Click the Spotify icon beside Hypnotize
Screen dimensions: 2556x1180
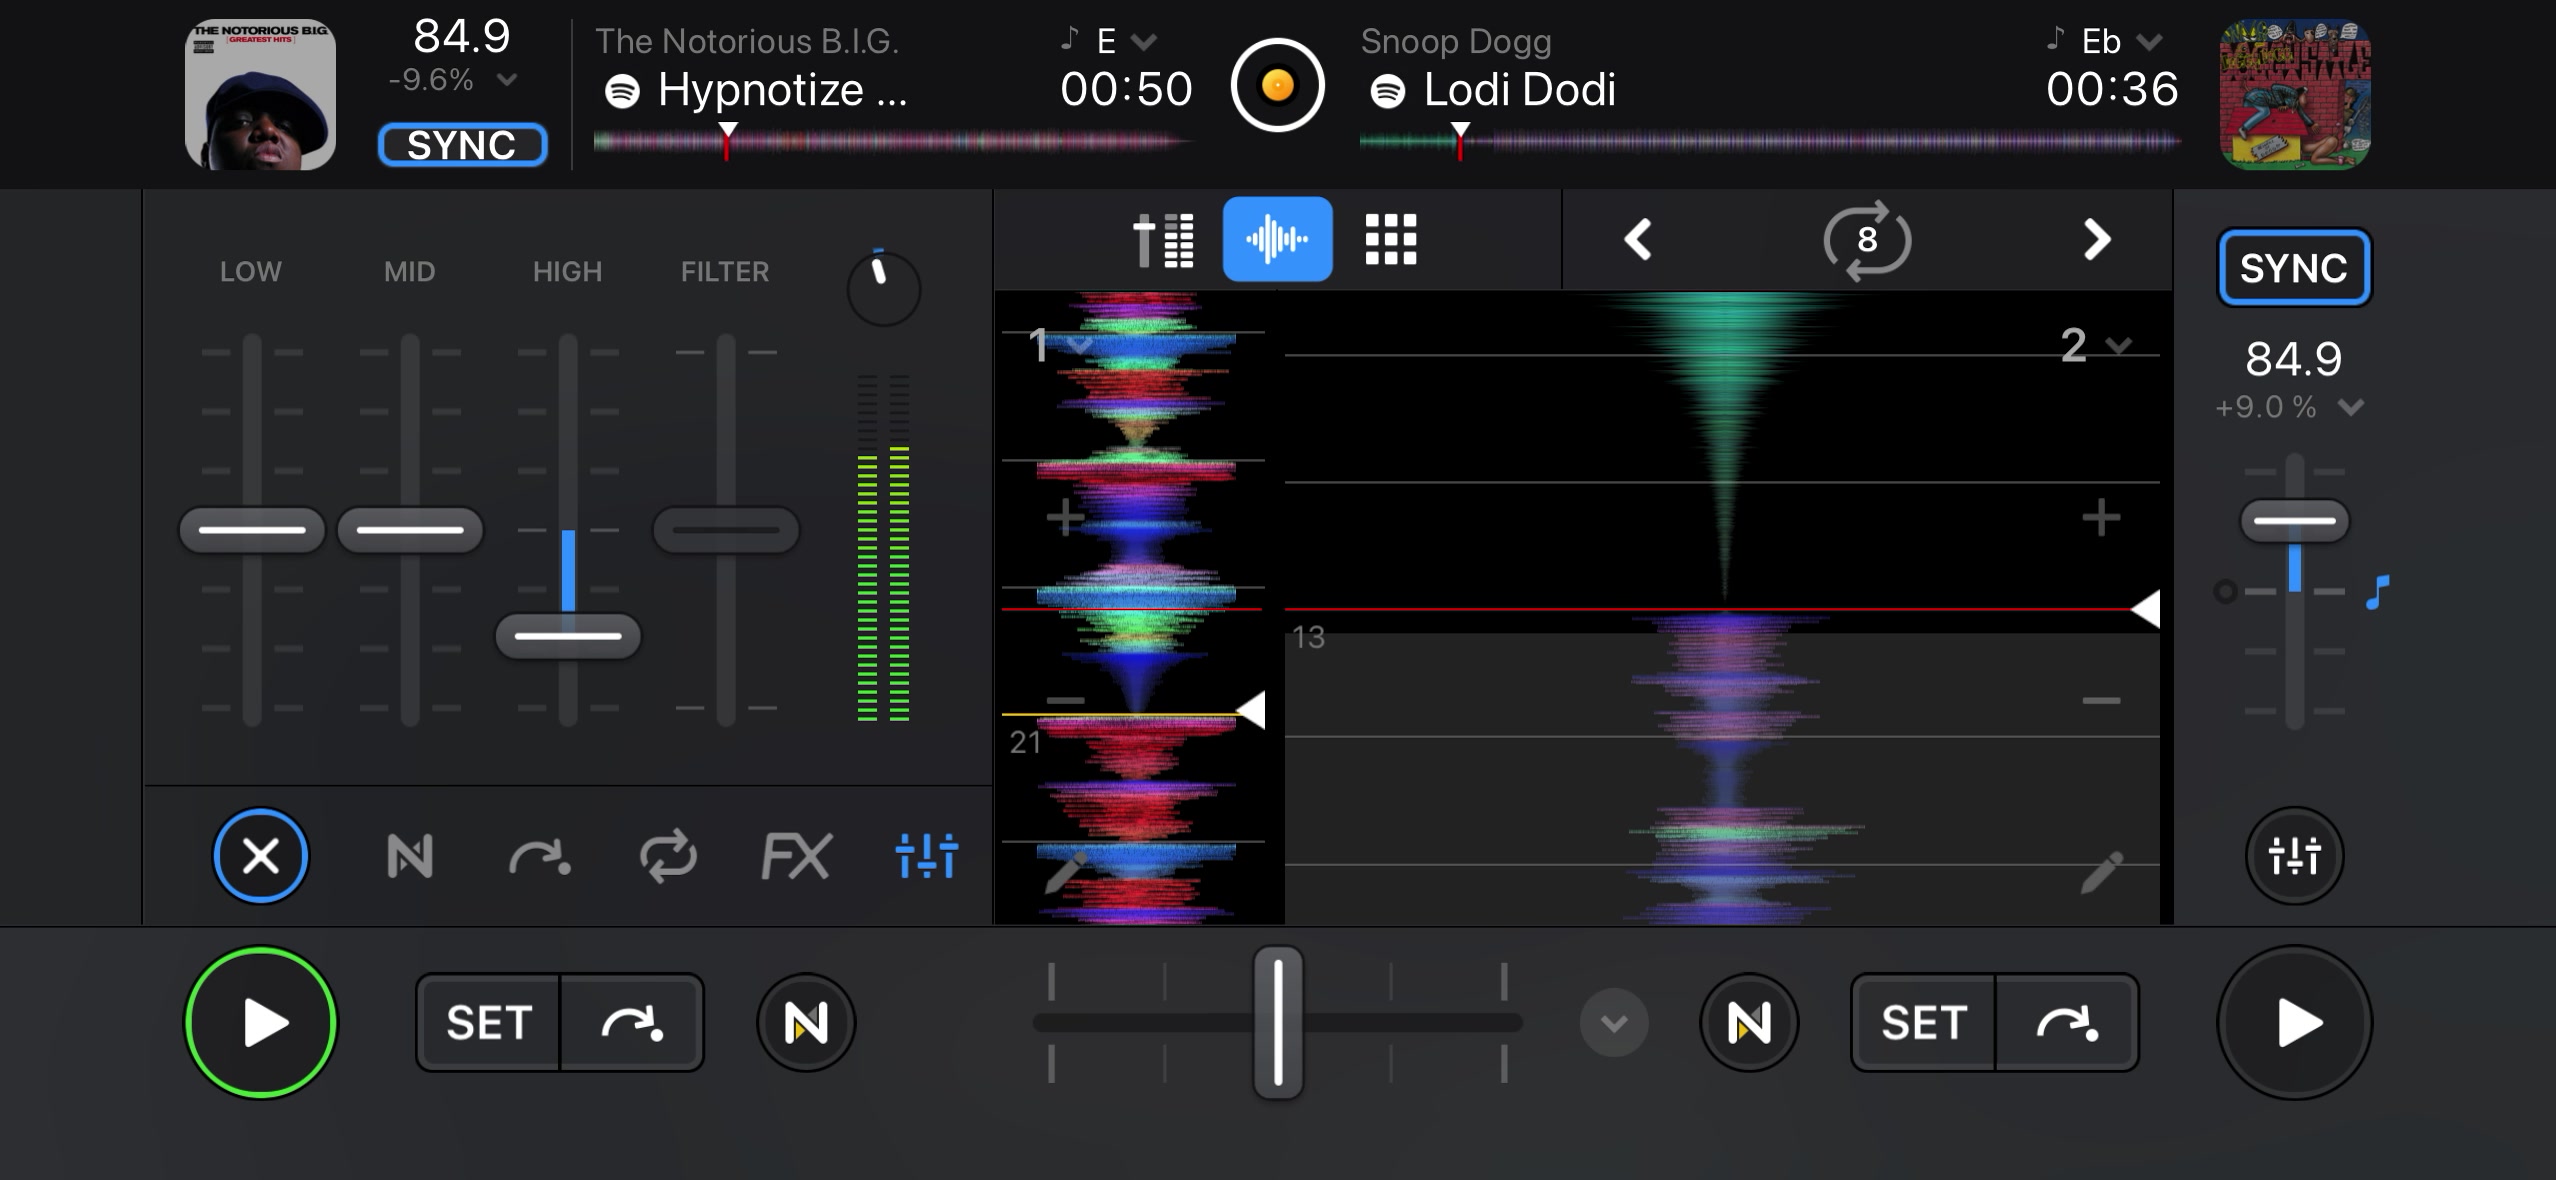(622, 91)
